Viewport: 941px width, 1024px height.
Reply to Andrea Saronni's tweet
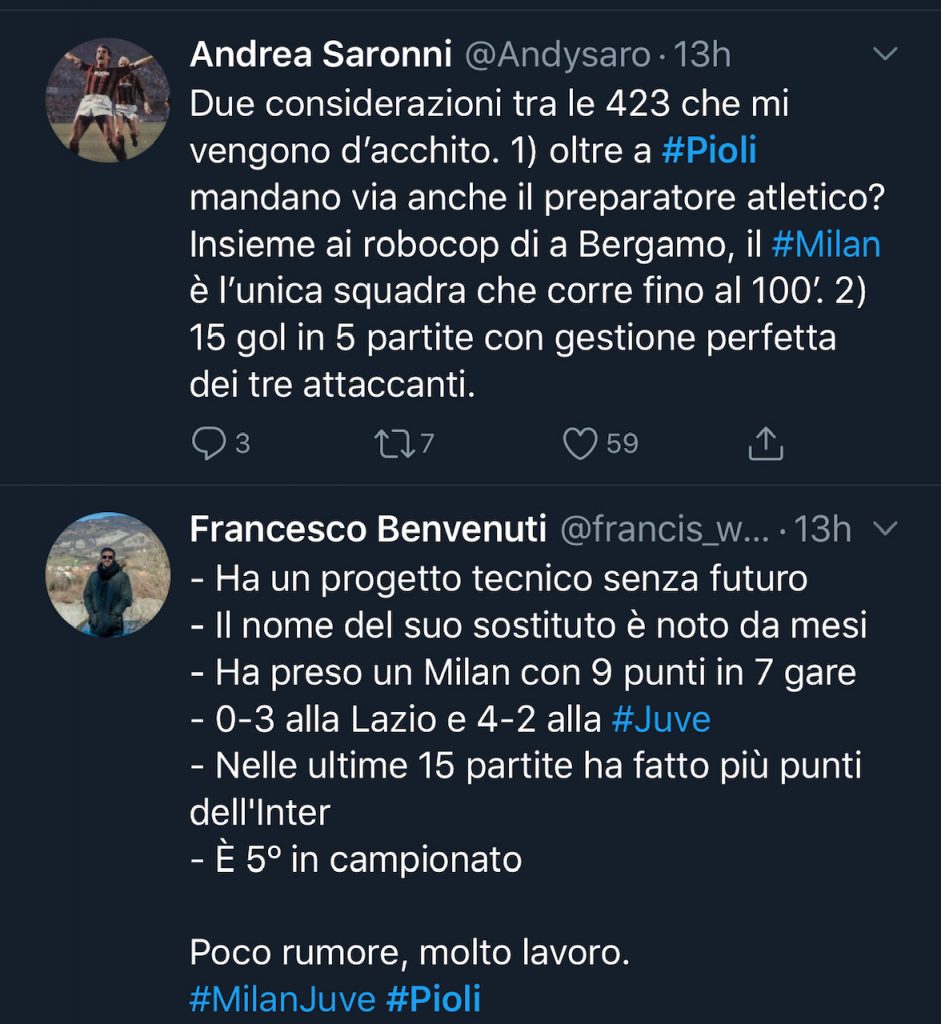(x=208, y=443)
